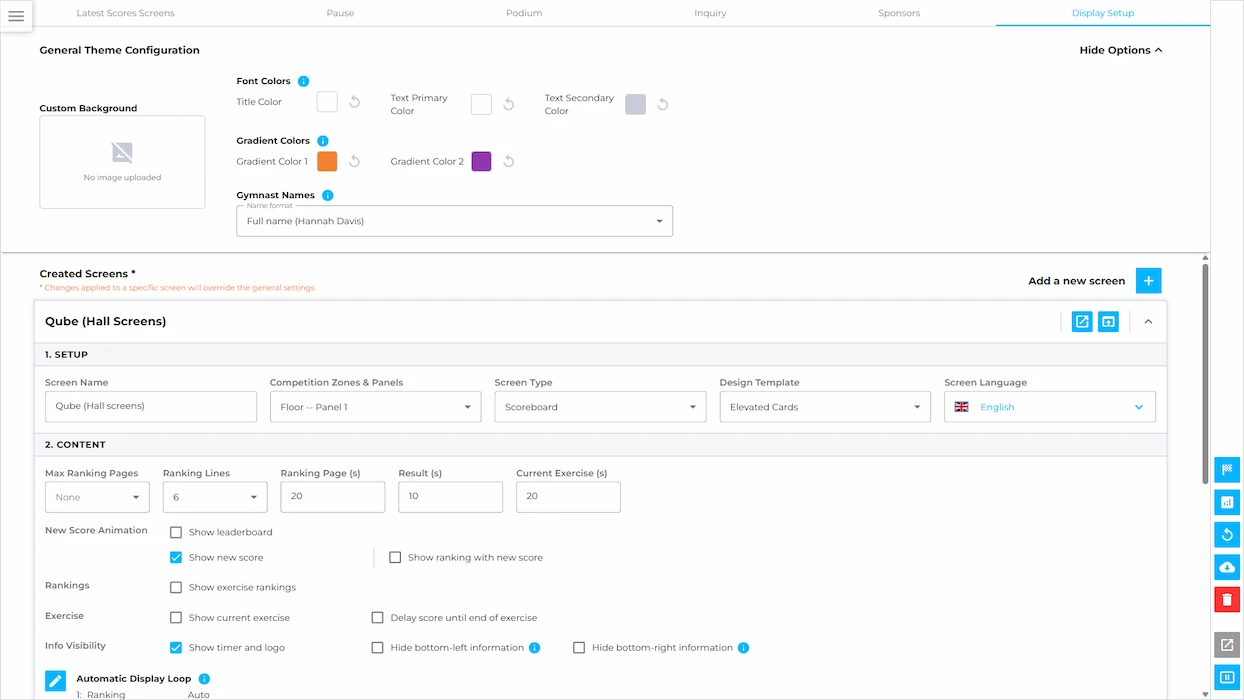Select the Display Setup tab
The image size is (1244, 700).
[1103, 13]
